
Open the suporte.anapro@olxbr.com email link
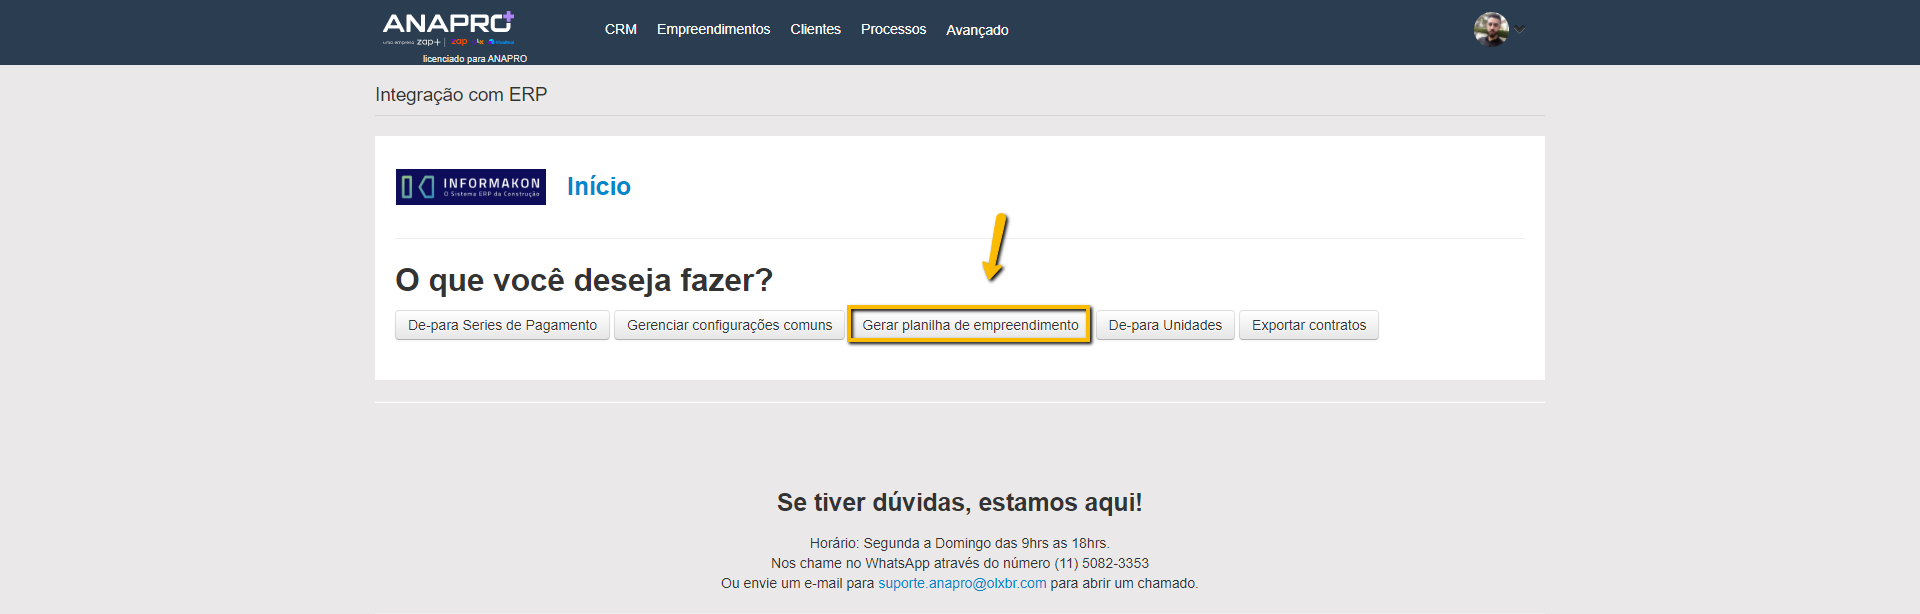point(962,583)
